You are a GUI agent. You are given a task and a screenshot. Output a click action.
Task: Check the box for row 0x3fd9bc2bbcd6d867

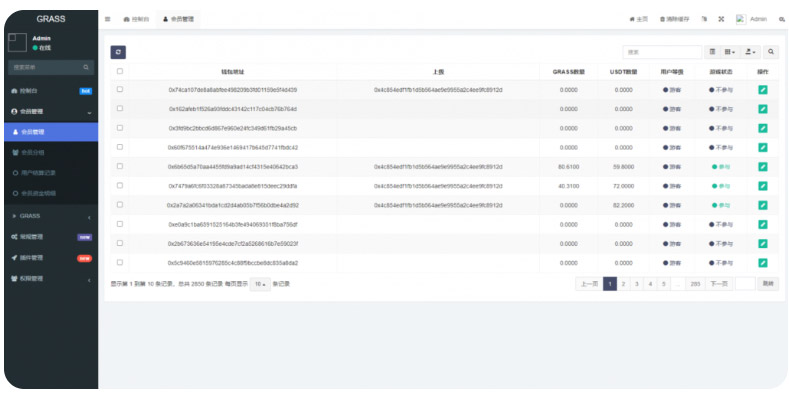[120, 128]
